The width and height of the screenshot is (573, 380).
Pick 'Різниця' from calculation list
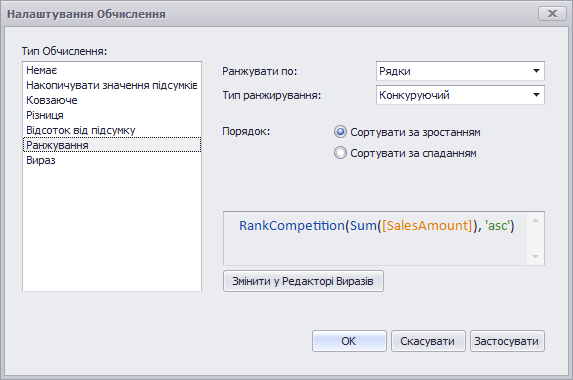pyautogui.click(x=112, y=115)
